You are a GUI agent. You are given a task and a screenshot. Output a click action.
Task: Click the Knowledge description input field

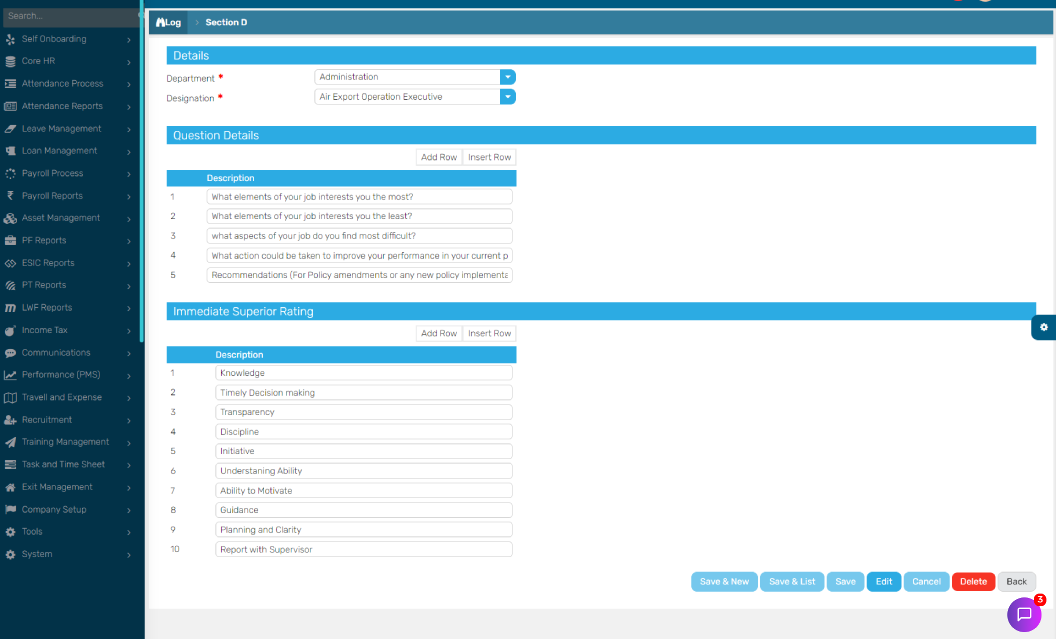[363, 373]
